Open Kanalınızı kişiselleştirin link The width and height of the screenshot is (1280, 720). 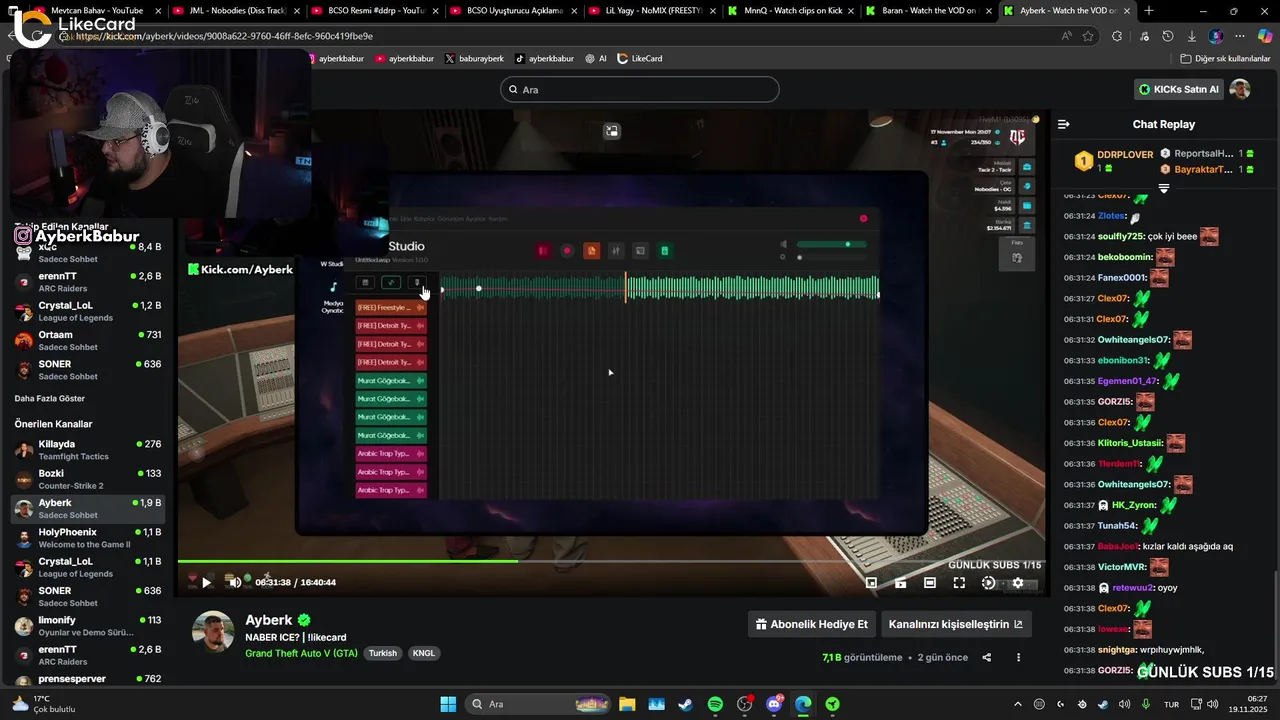pyautogui.click(x=956, y=624)
